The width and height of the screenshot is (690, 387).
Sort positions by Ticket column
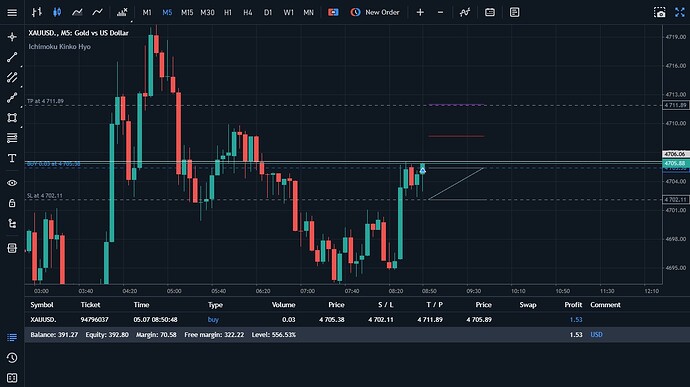coord(90,305)
